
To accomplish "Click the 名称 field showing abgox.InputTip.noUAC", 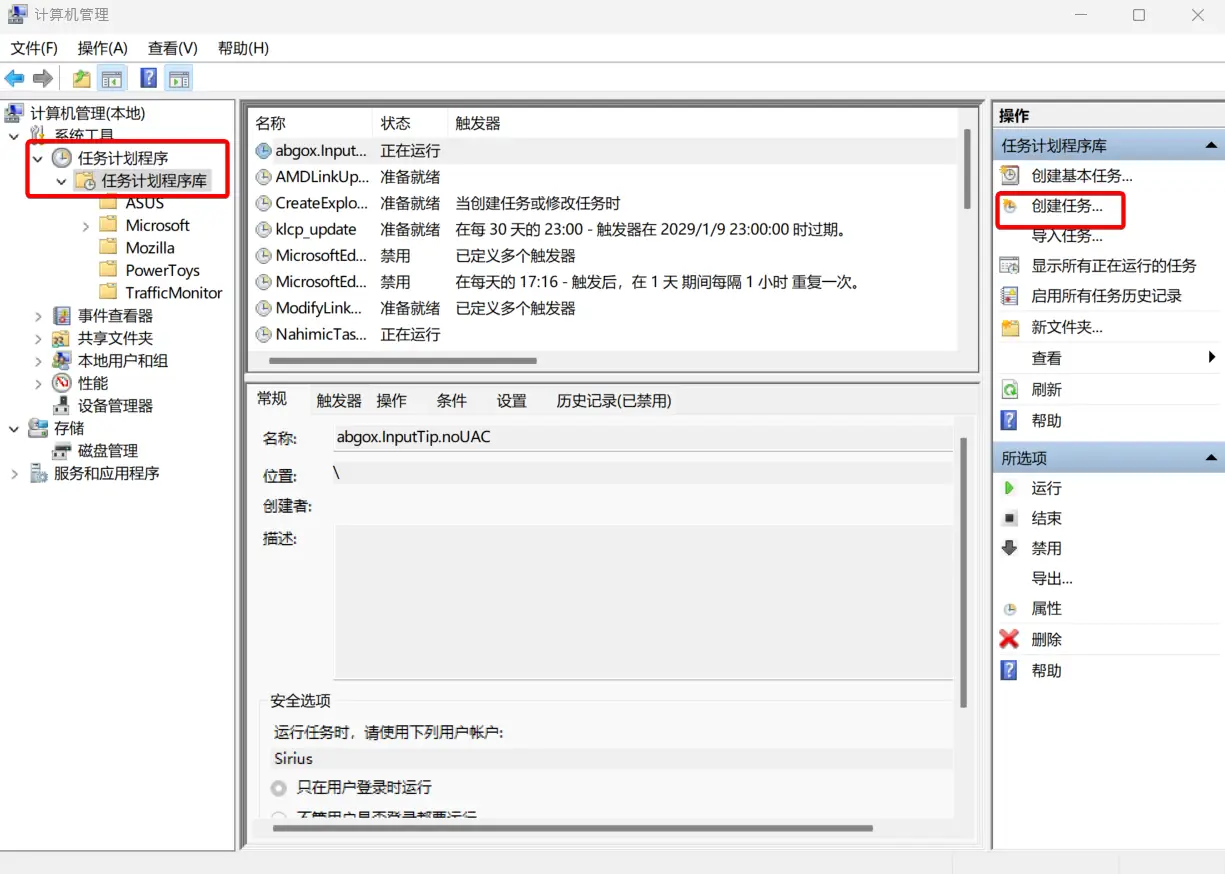I will point(643,437).
